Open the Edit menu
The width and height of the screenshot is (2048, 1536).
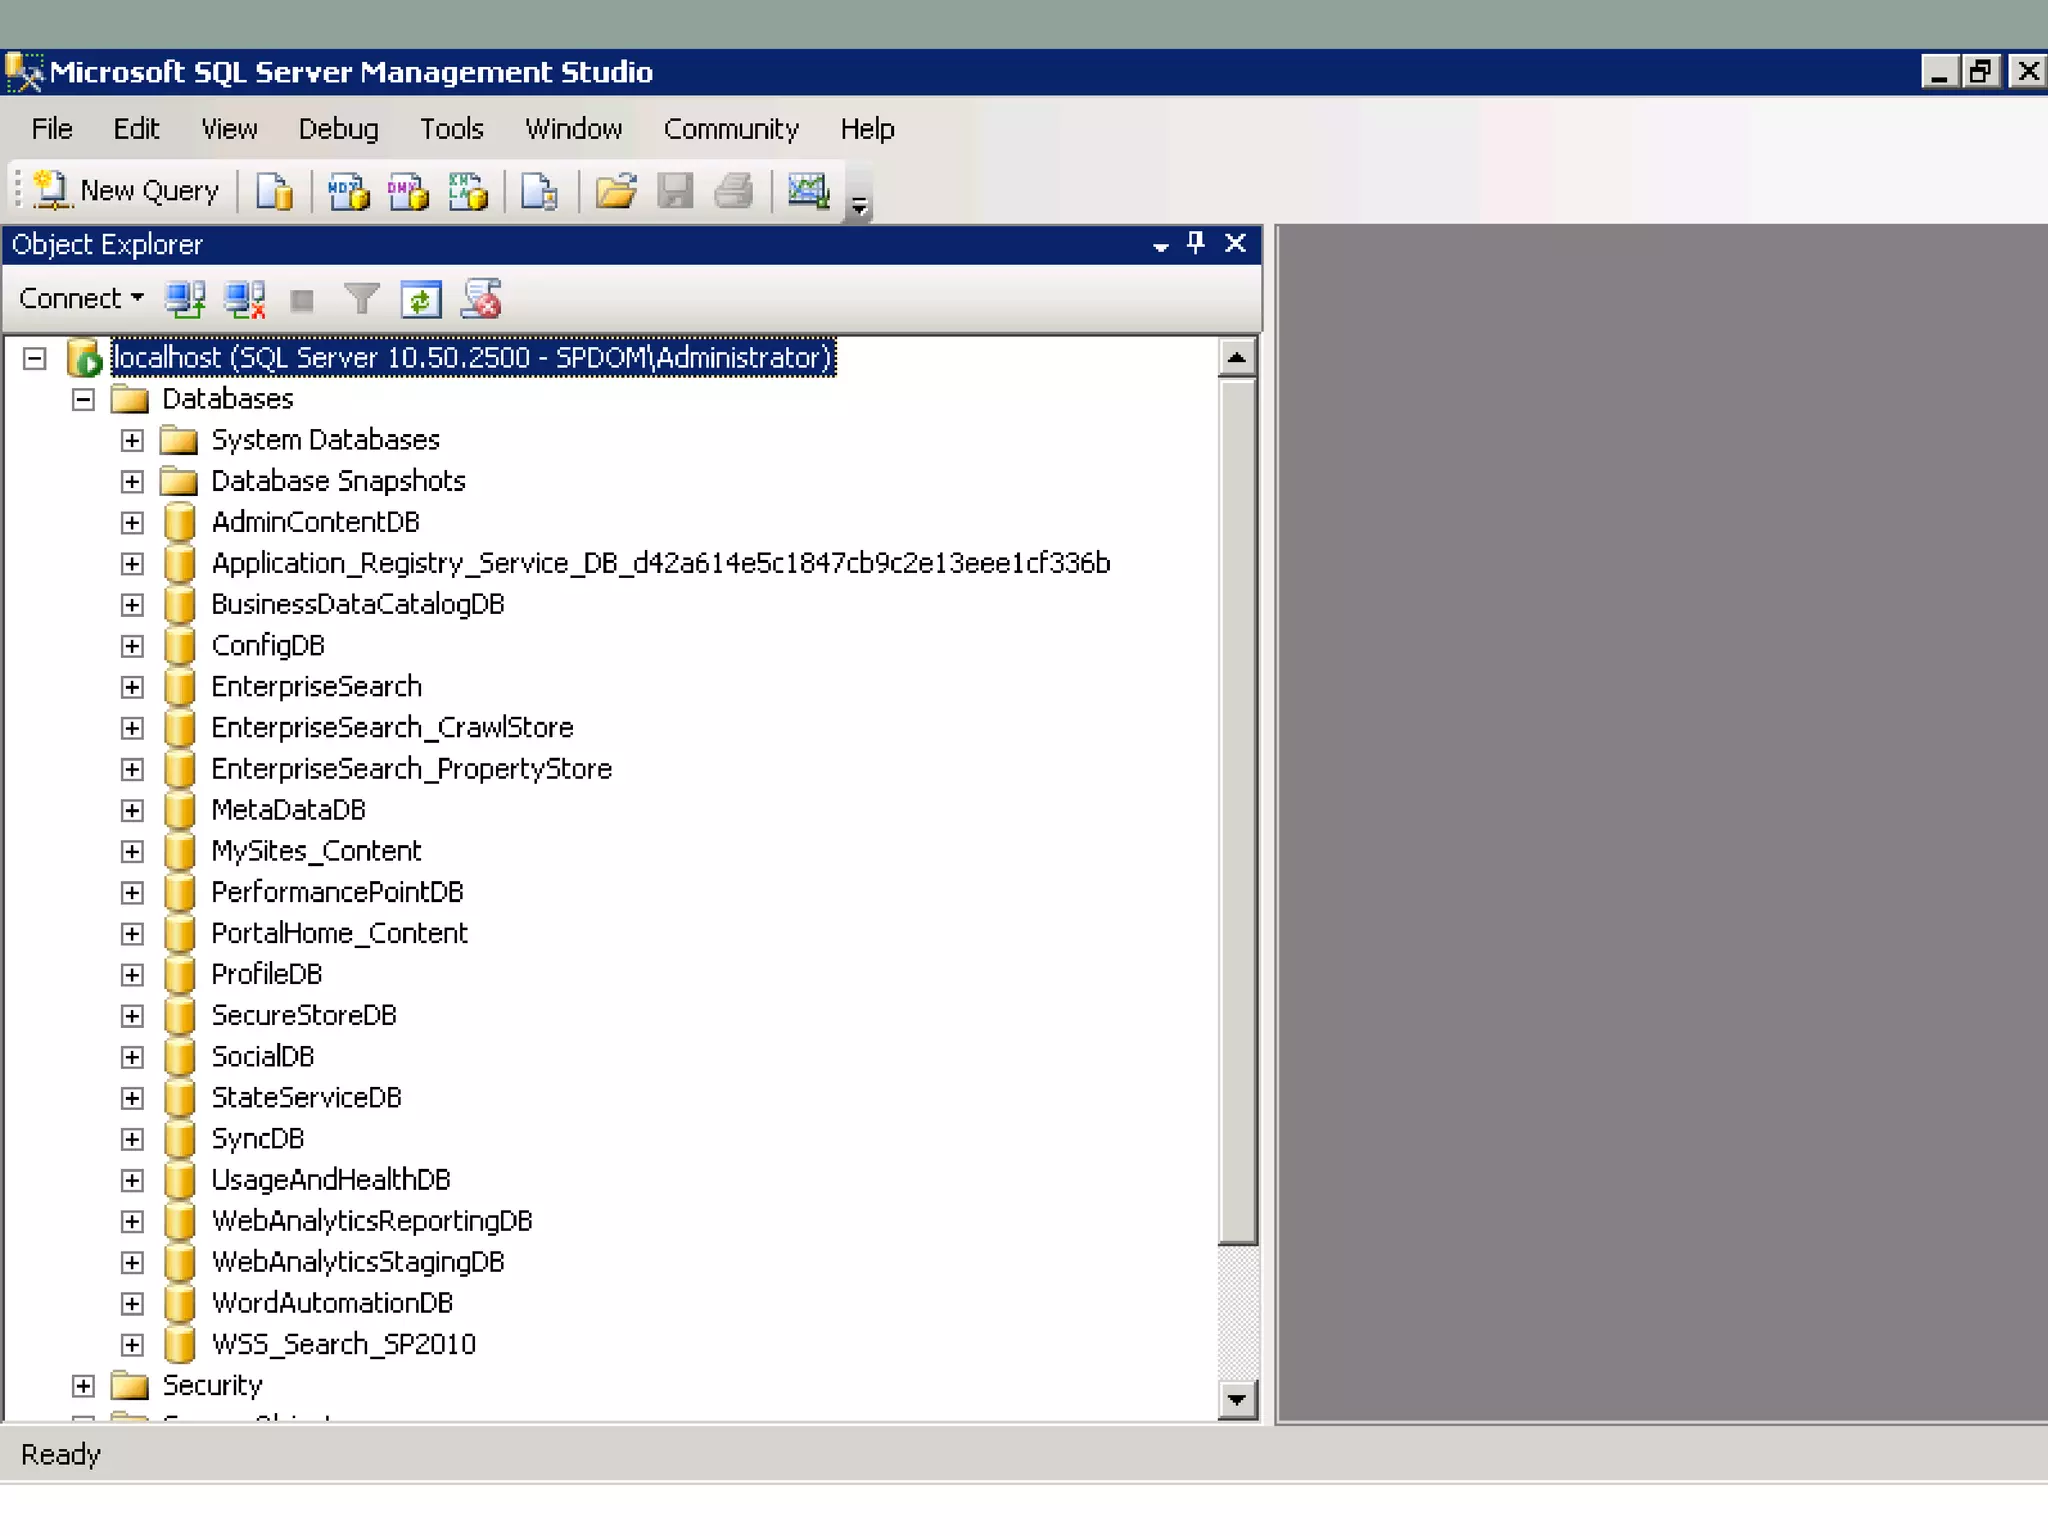click(x=136, y=129)
